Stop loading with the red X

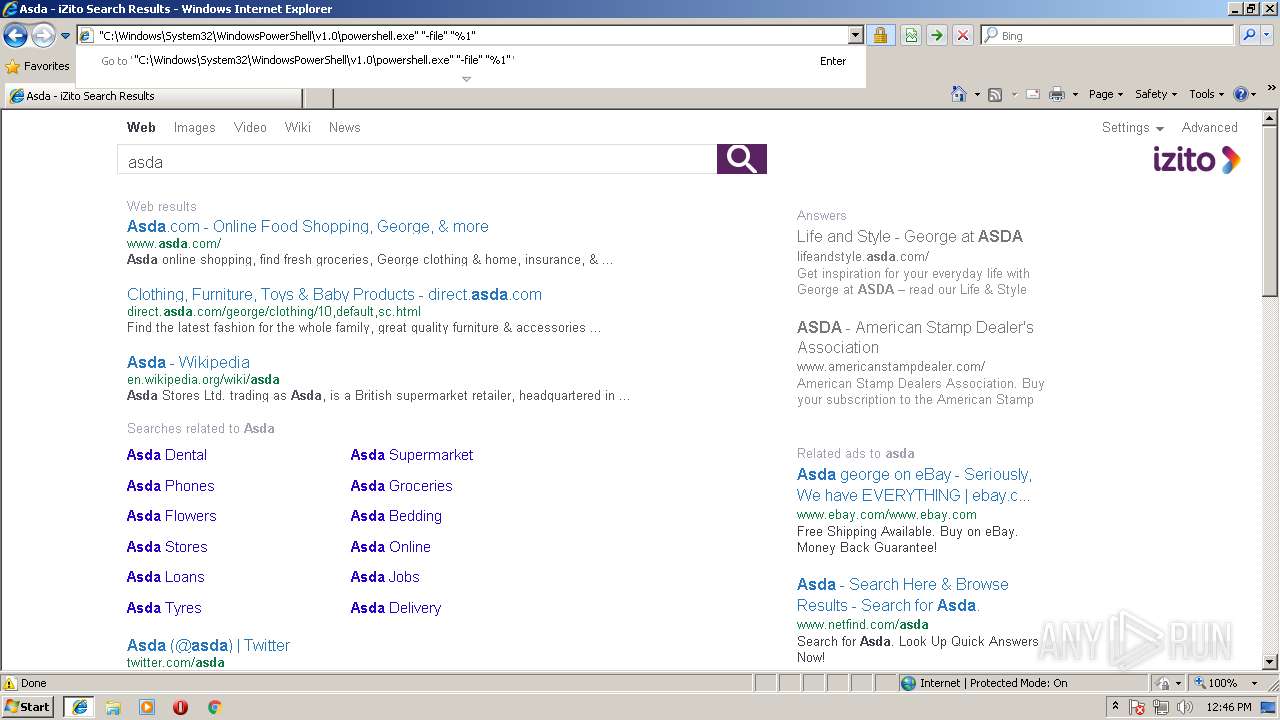pos(962,36)
